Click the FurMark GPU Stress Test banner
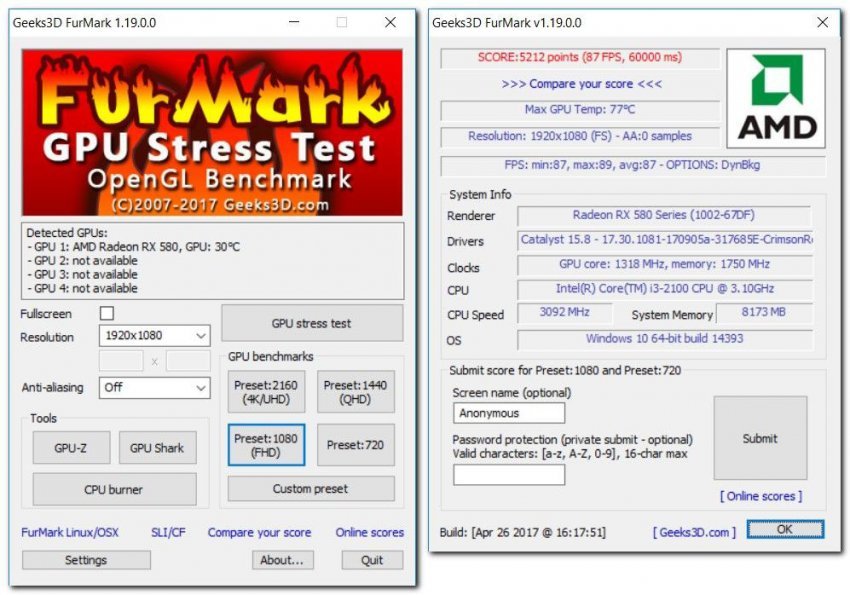 [x=212, y=133]
